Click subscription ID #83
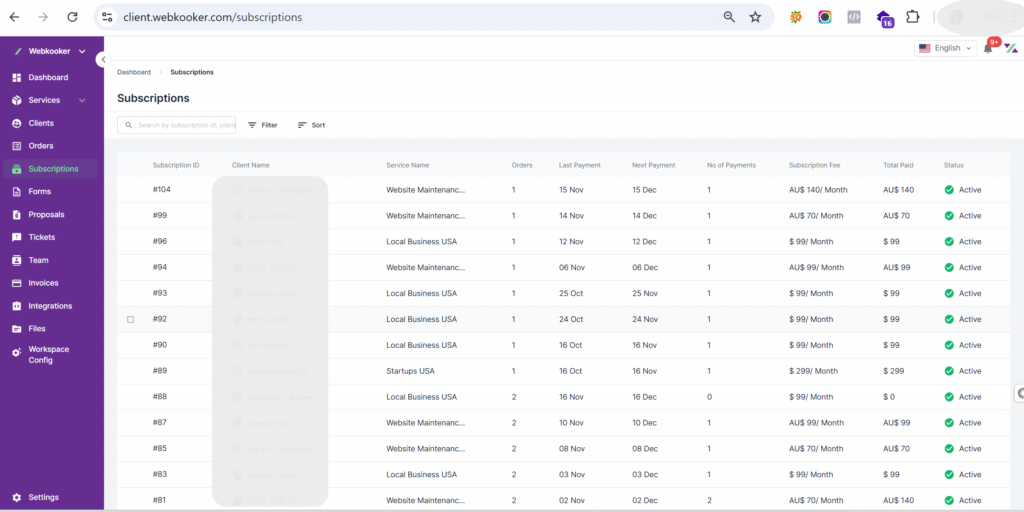The image size is (1024, 512). (x=159, y=474)
